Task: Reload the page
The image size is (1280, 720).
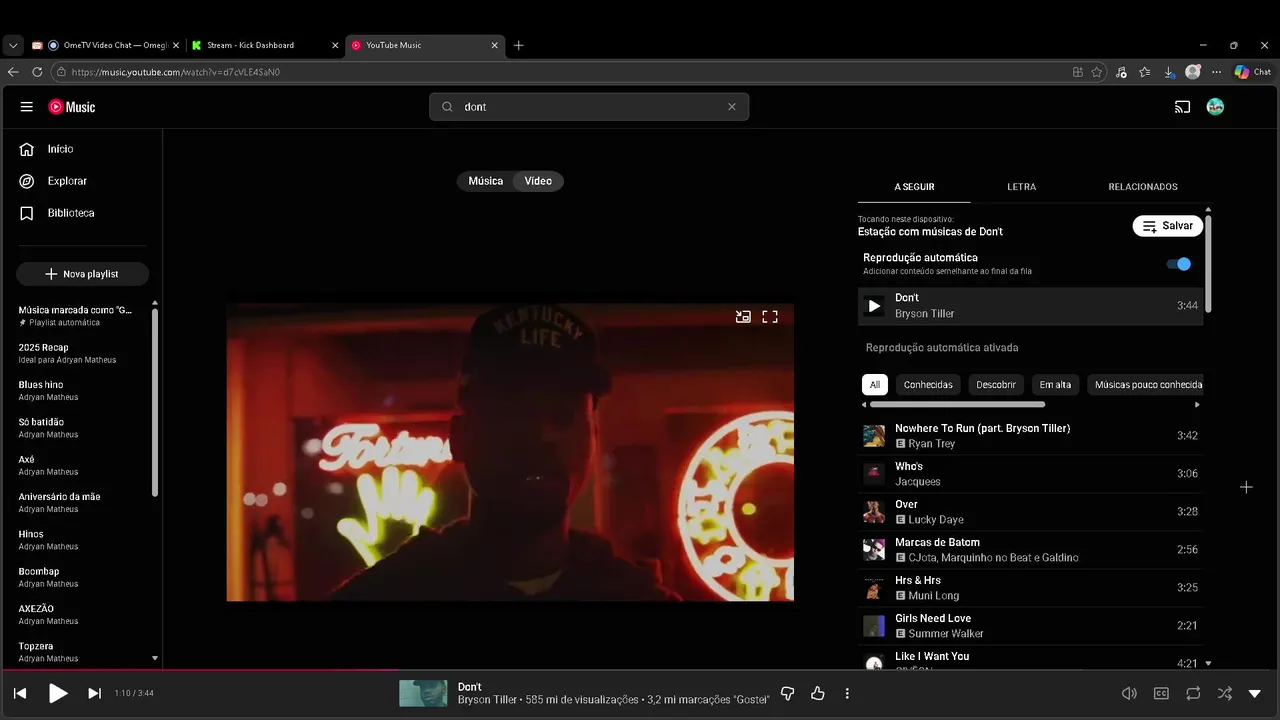Action: (x=37, y=72)
